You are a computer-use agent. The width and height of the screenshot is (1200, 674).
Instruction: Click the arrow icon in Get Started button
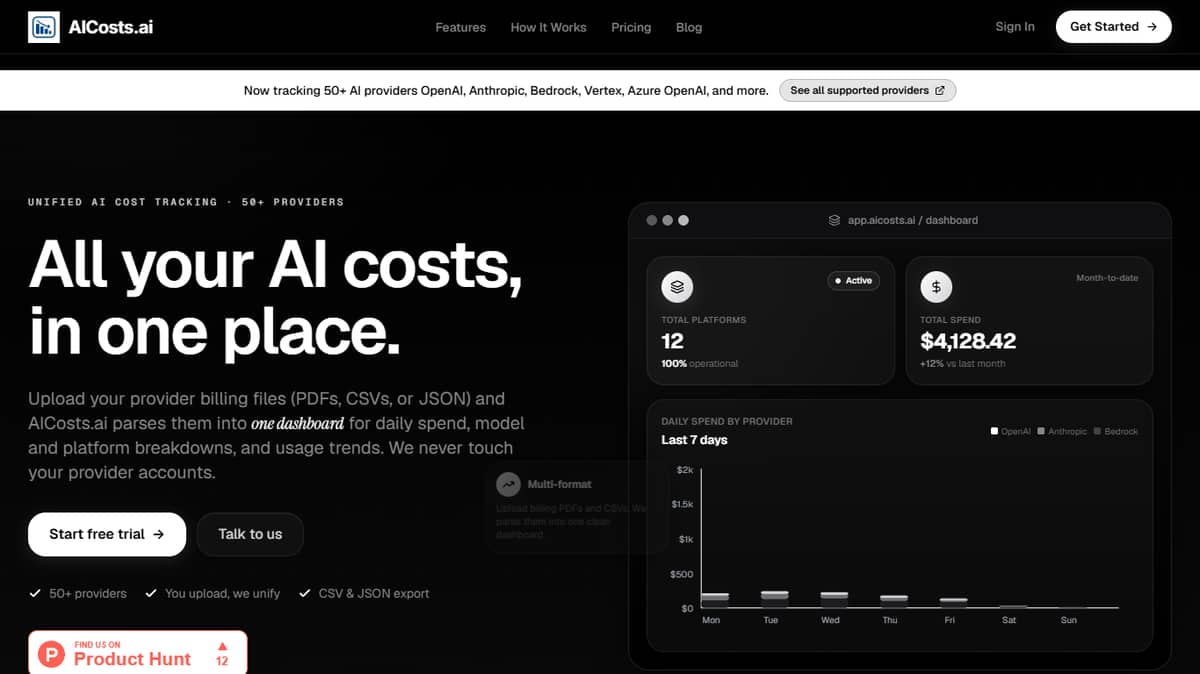pos(1152,27)
